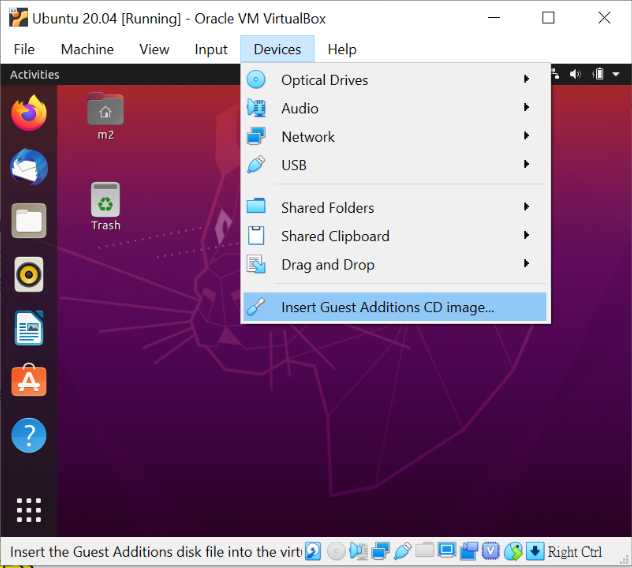The image size is (632, 568).
Task: Open Help from the Ubuntu dock
Action: pyautogui.click(x=29, y=435)
